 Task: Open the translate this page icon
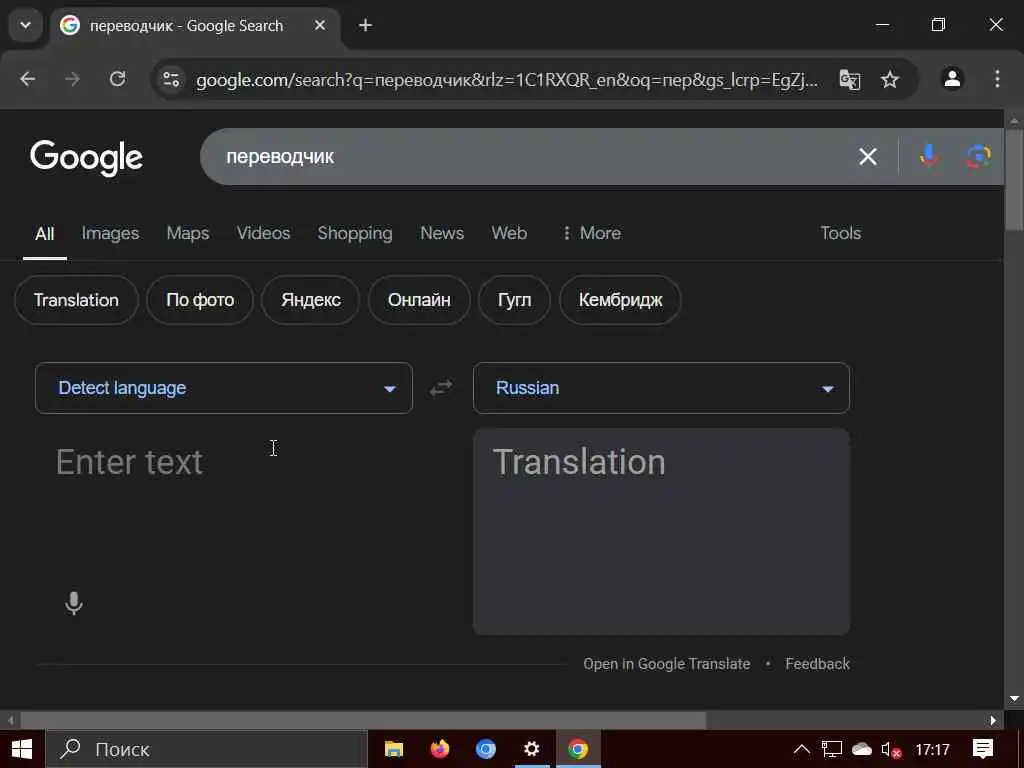pyautogui.click(x=850, y=80)
